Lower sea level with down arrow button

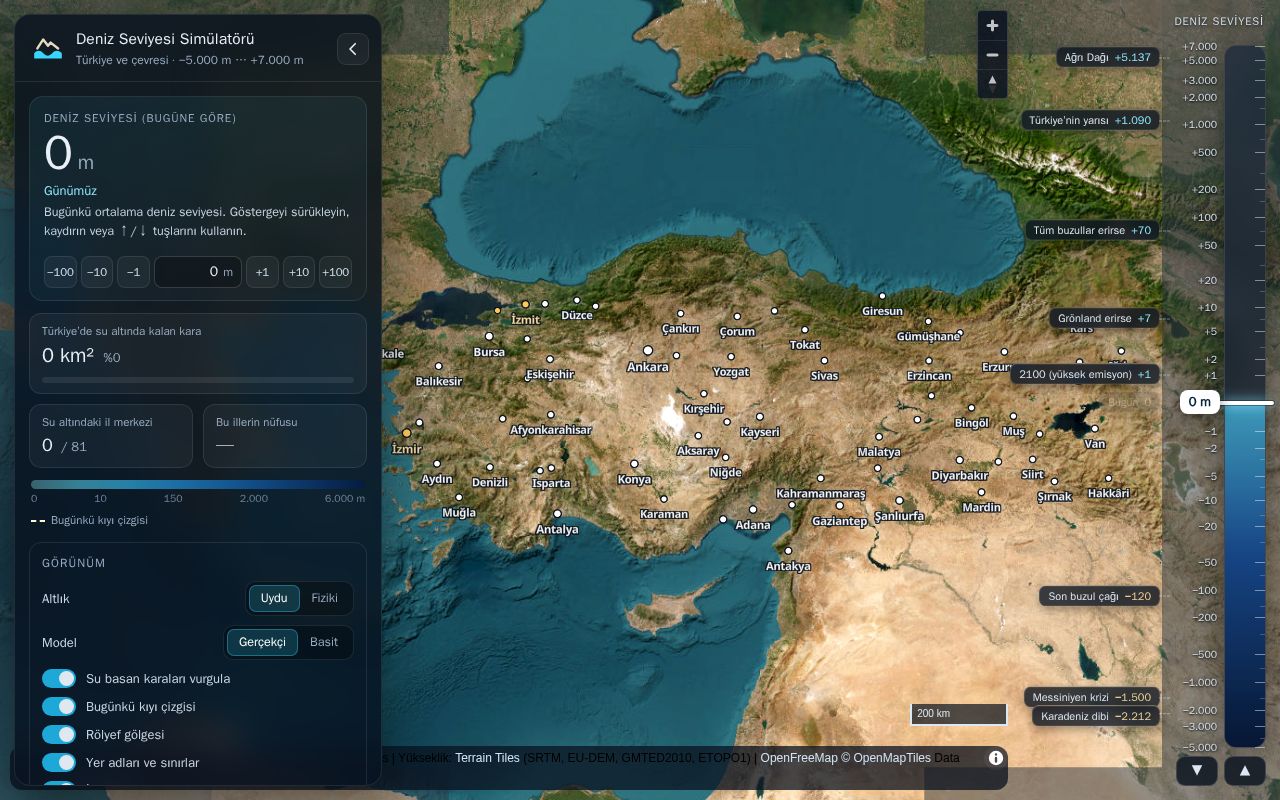click(x=1197, y=771)
